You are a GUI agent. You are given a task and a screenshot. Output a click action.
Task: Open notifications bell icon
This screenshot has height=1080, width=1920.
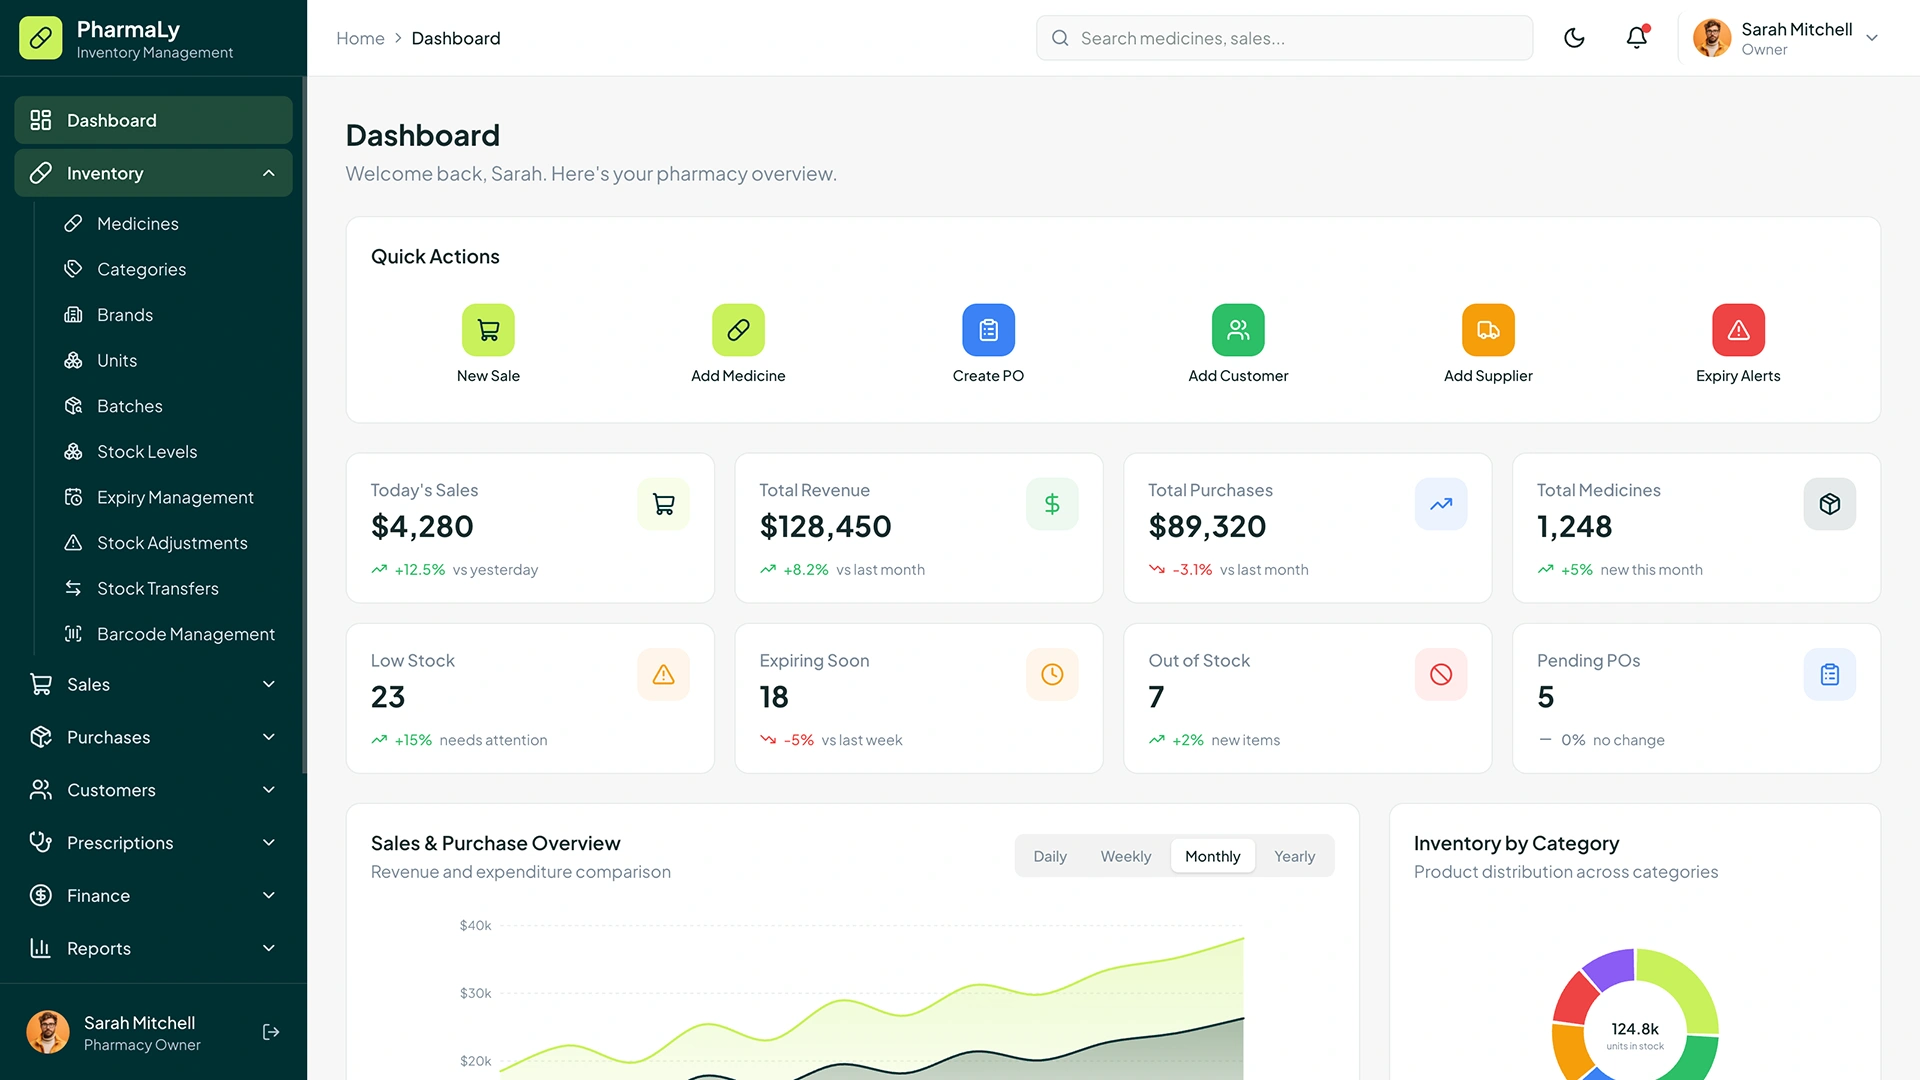coord(1637,38)
